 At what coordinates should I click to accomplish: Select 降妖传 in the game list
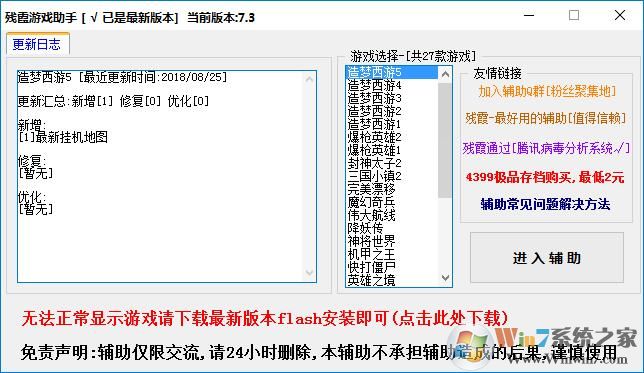click(392, 228)
